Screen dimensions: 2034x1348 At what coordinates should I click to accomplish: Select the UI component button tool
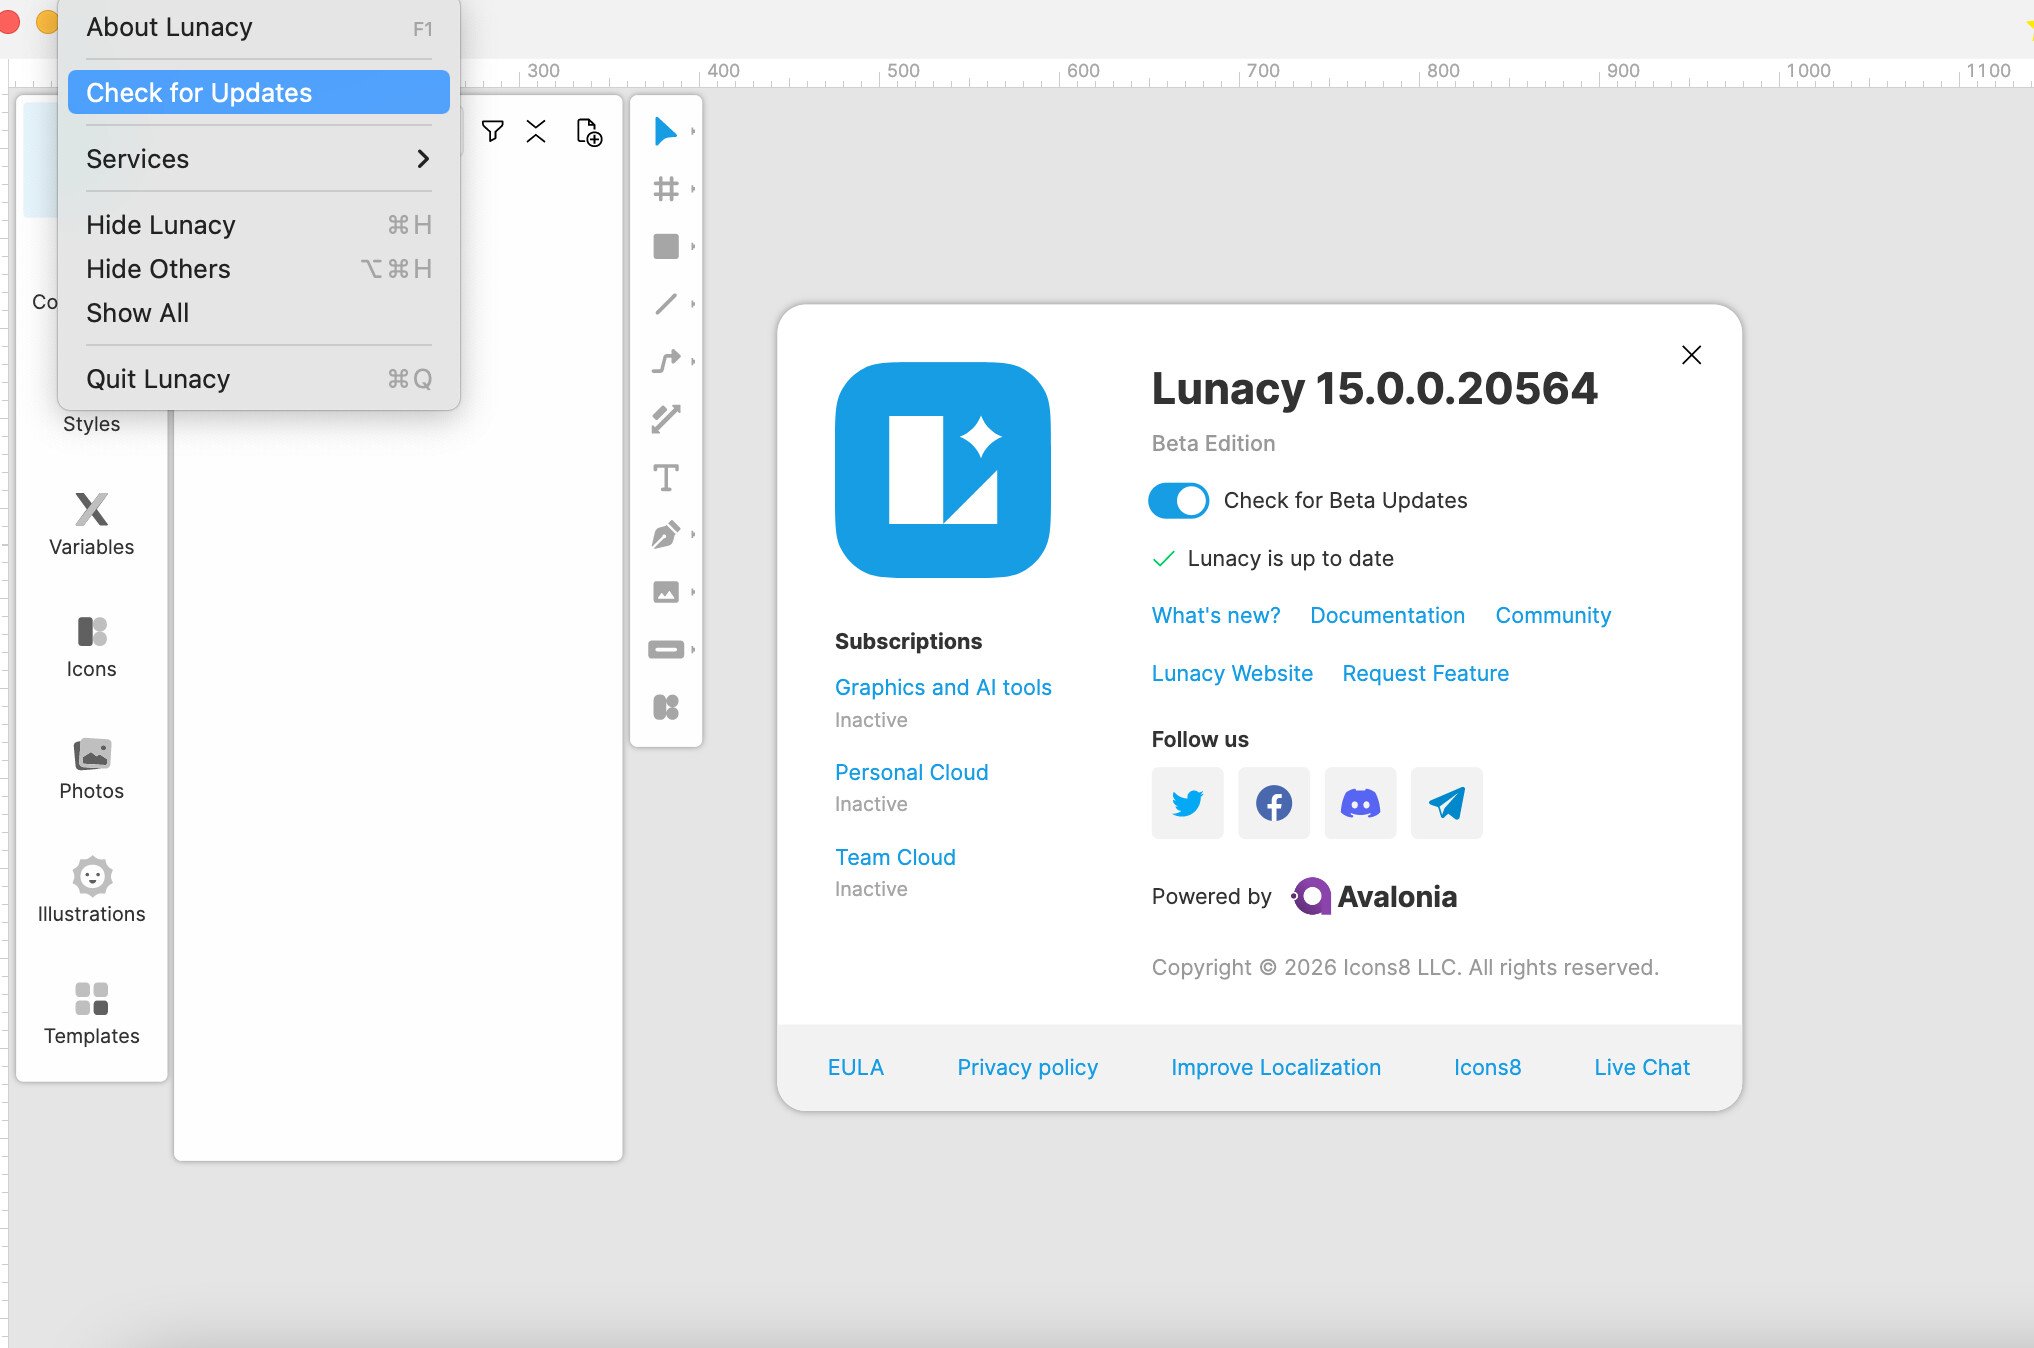pos(665,650)
